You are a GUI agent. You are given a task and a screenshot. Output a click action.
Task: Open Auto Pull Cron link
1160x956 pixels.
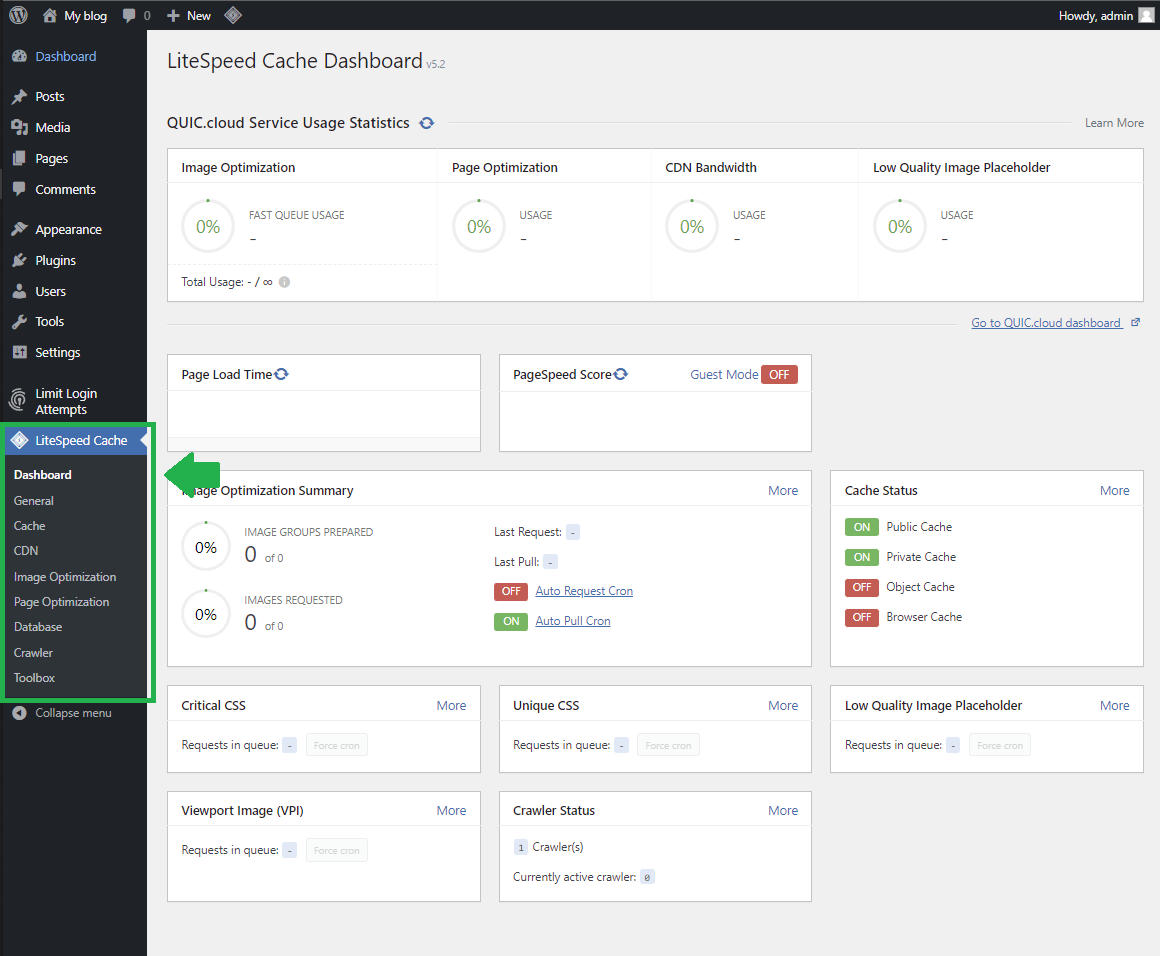click(573, 622)
